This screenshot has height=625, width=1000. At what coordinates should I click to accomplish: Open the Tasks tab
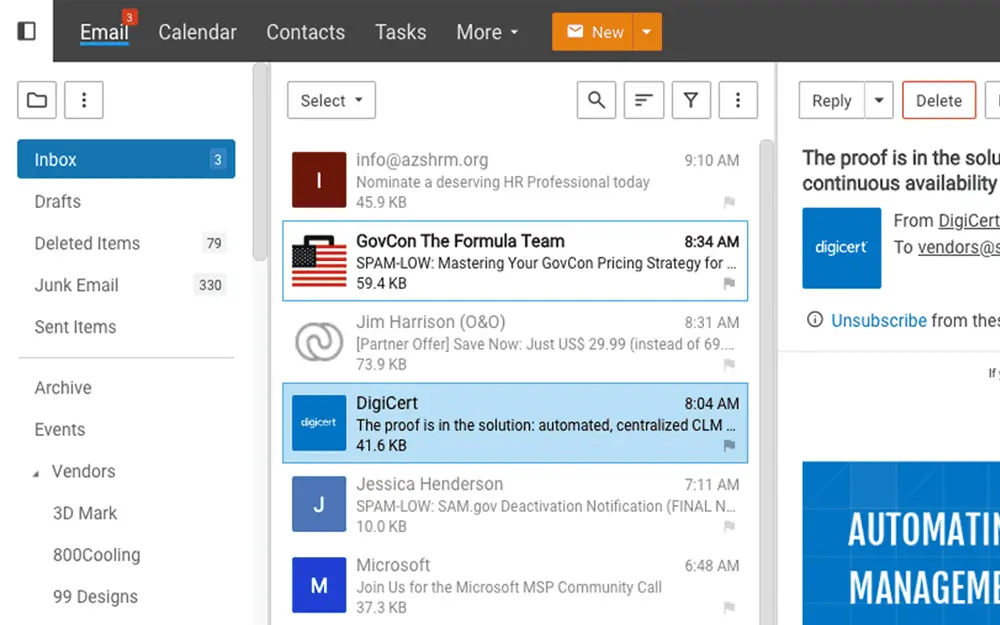401,32
